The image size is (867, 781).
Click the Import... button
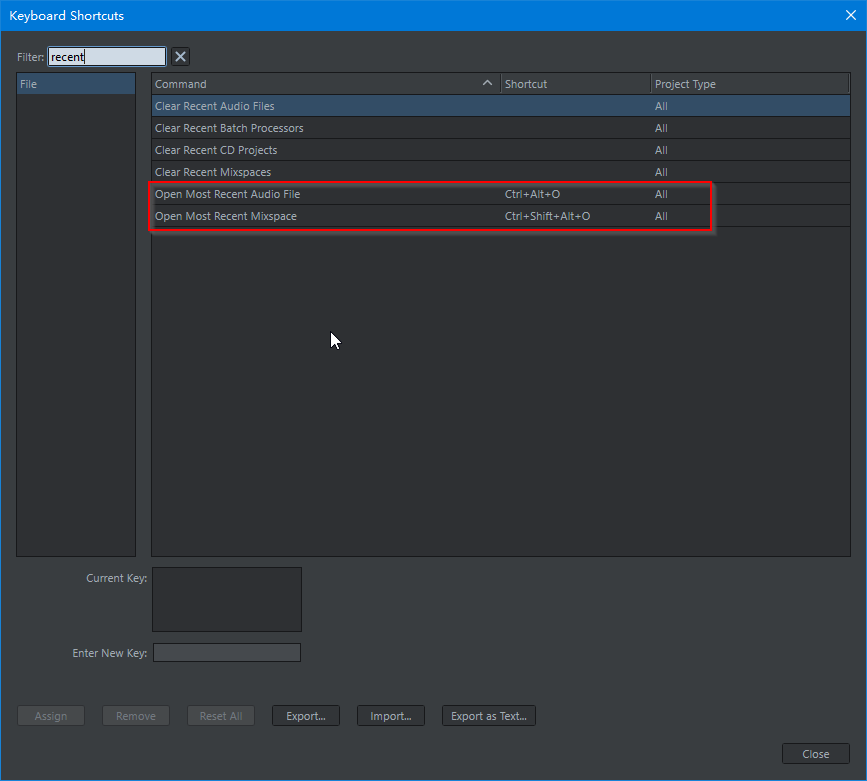[x=391, y=716]
